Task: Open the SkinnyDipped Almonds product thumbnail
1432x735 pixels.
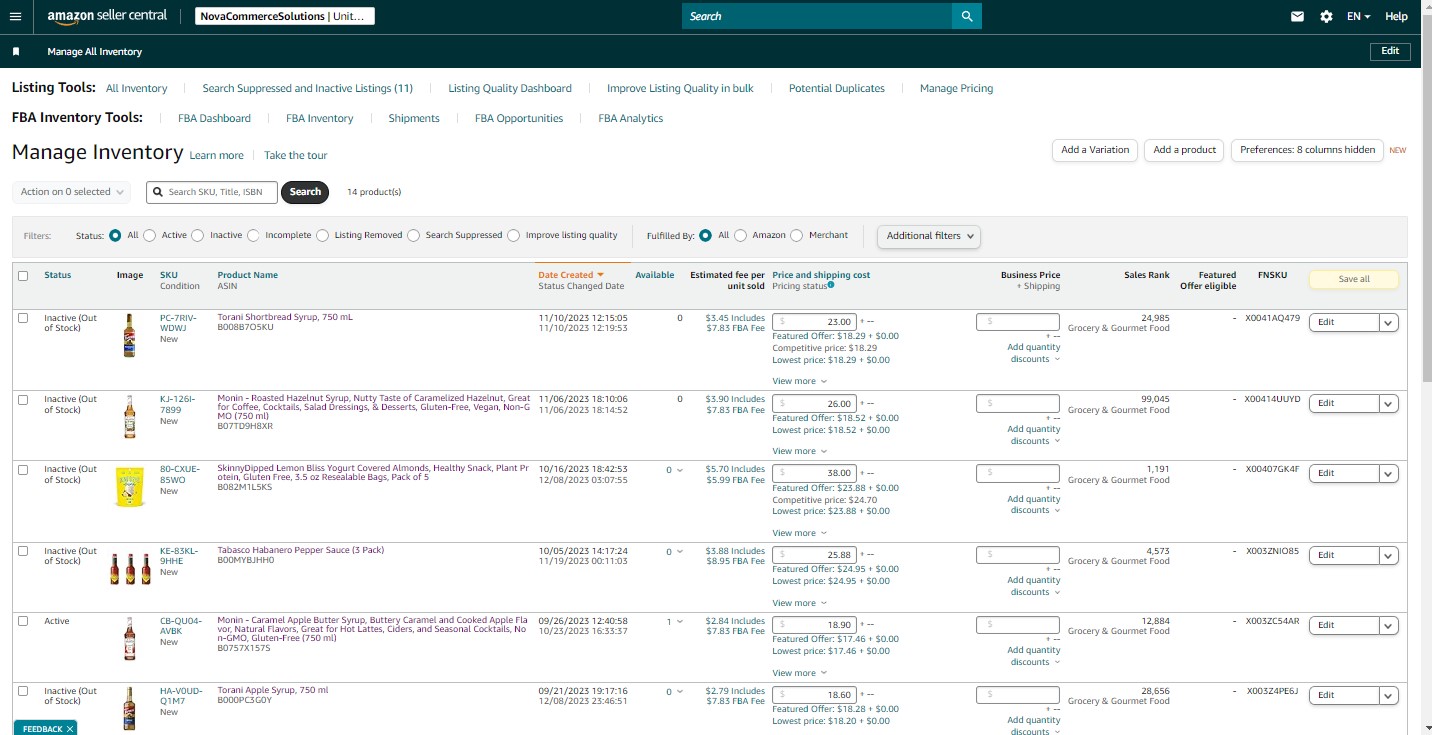Action: click(129, 486)
